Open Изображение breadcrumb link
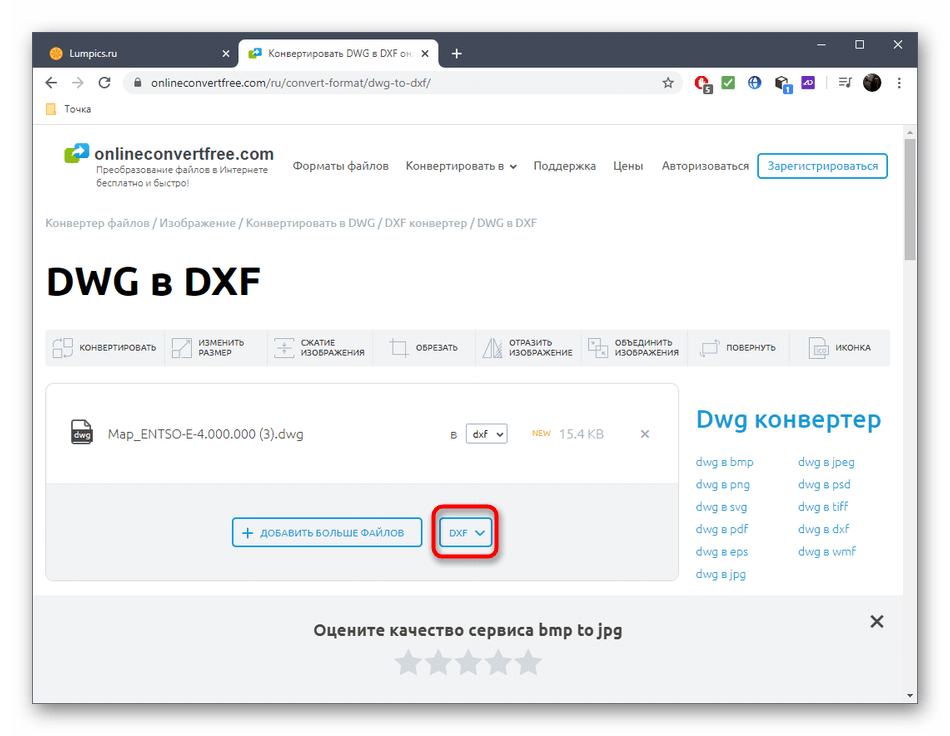The image size is (950, 736). 197,223
